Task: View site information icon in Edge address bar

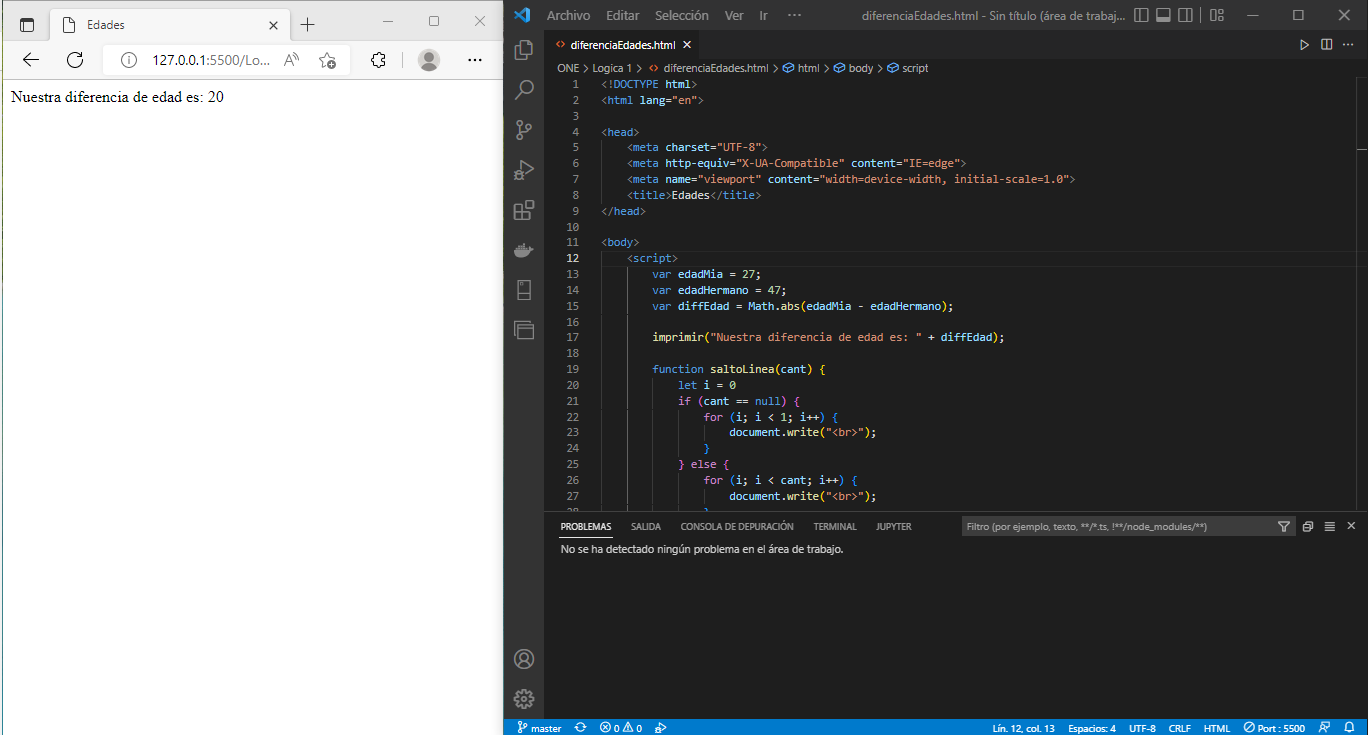Action: (x=128, y=60)
